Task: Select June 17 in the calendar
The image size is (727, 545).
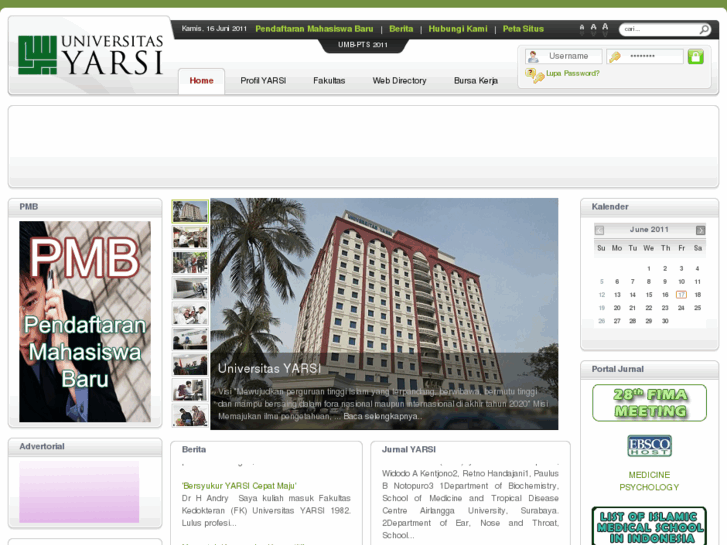Action: pyautogui.click(x=681, y=295)
